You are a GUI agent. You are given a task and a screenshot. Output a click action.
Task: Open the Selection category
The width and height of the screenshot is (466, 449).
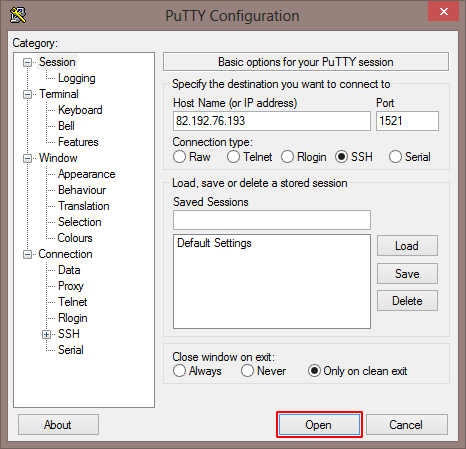[79, 222]
